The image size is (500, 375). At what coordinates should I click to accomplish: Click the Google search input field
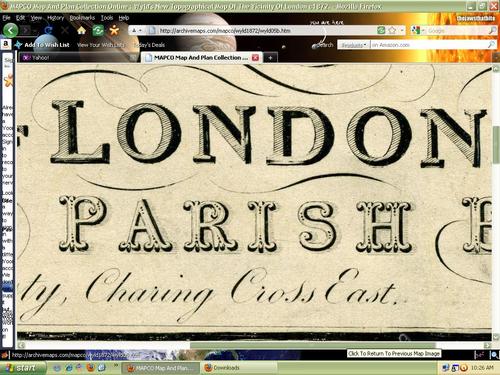[x=457, y=30]
